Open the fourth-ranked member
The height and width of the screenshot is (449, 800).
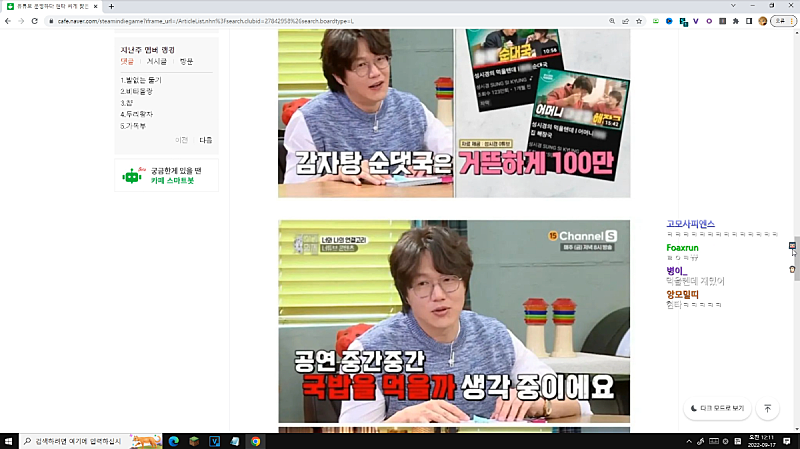click(136, 114)
